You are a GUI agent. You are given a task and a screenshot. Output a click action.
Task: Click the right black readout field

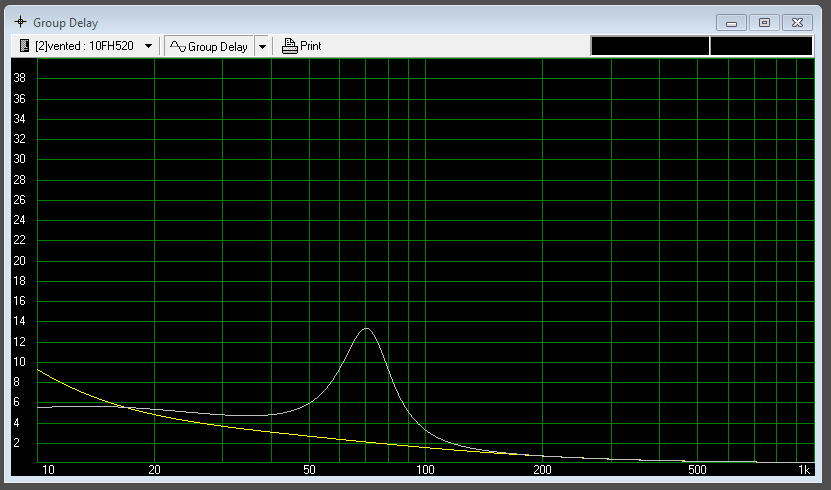click(761, 46)
